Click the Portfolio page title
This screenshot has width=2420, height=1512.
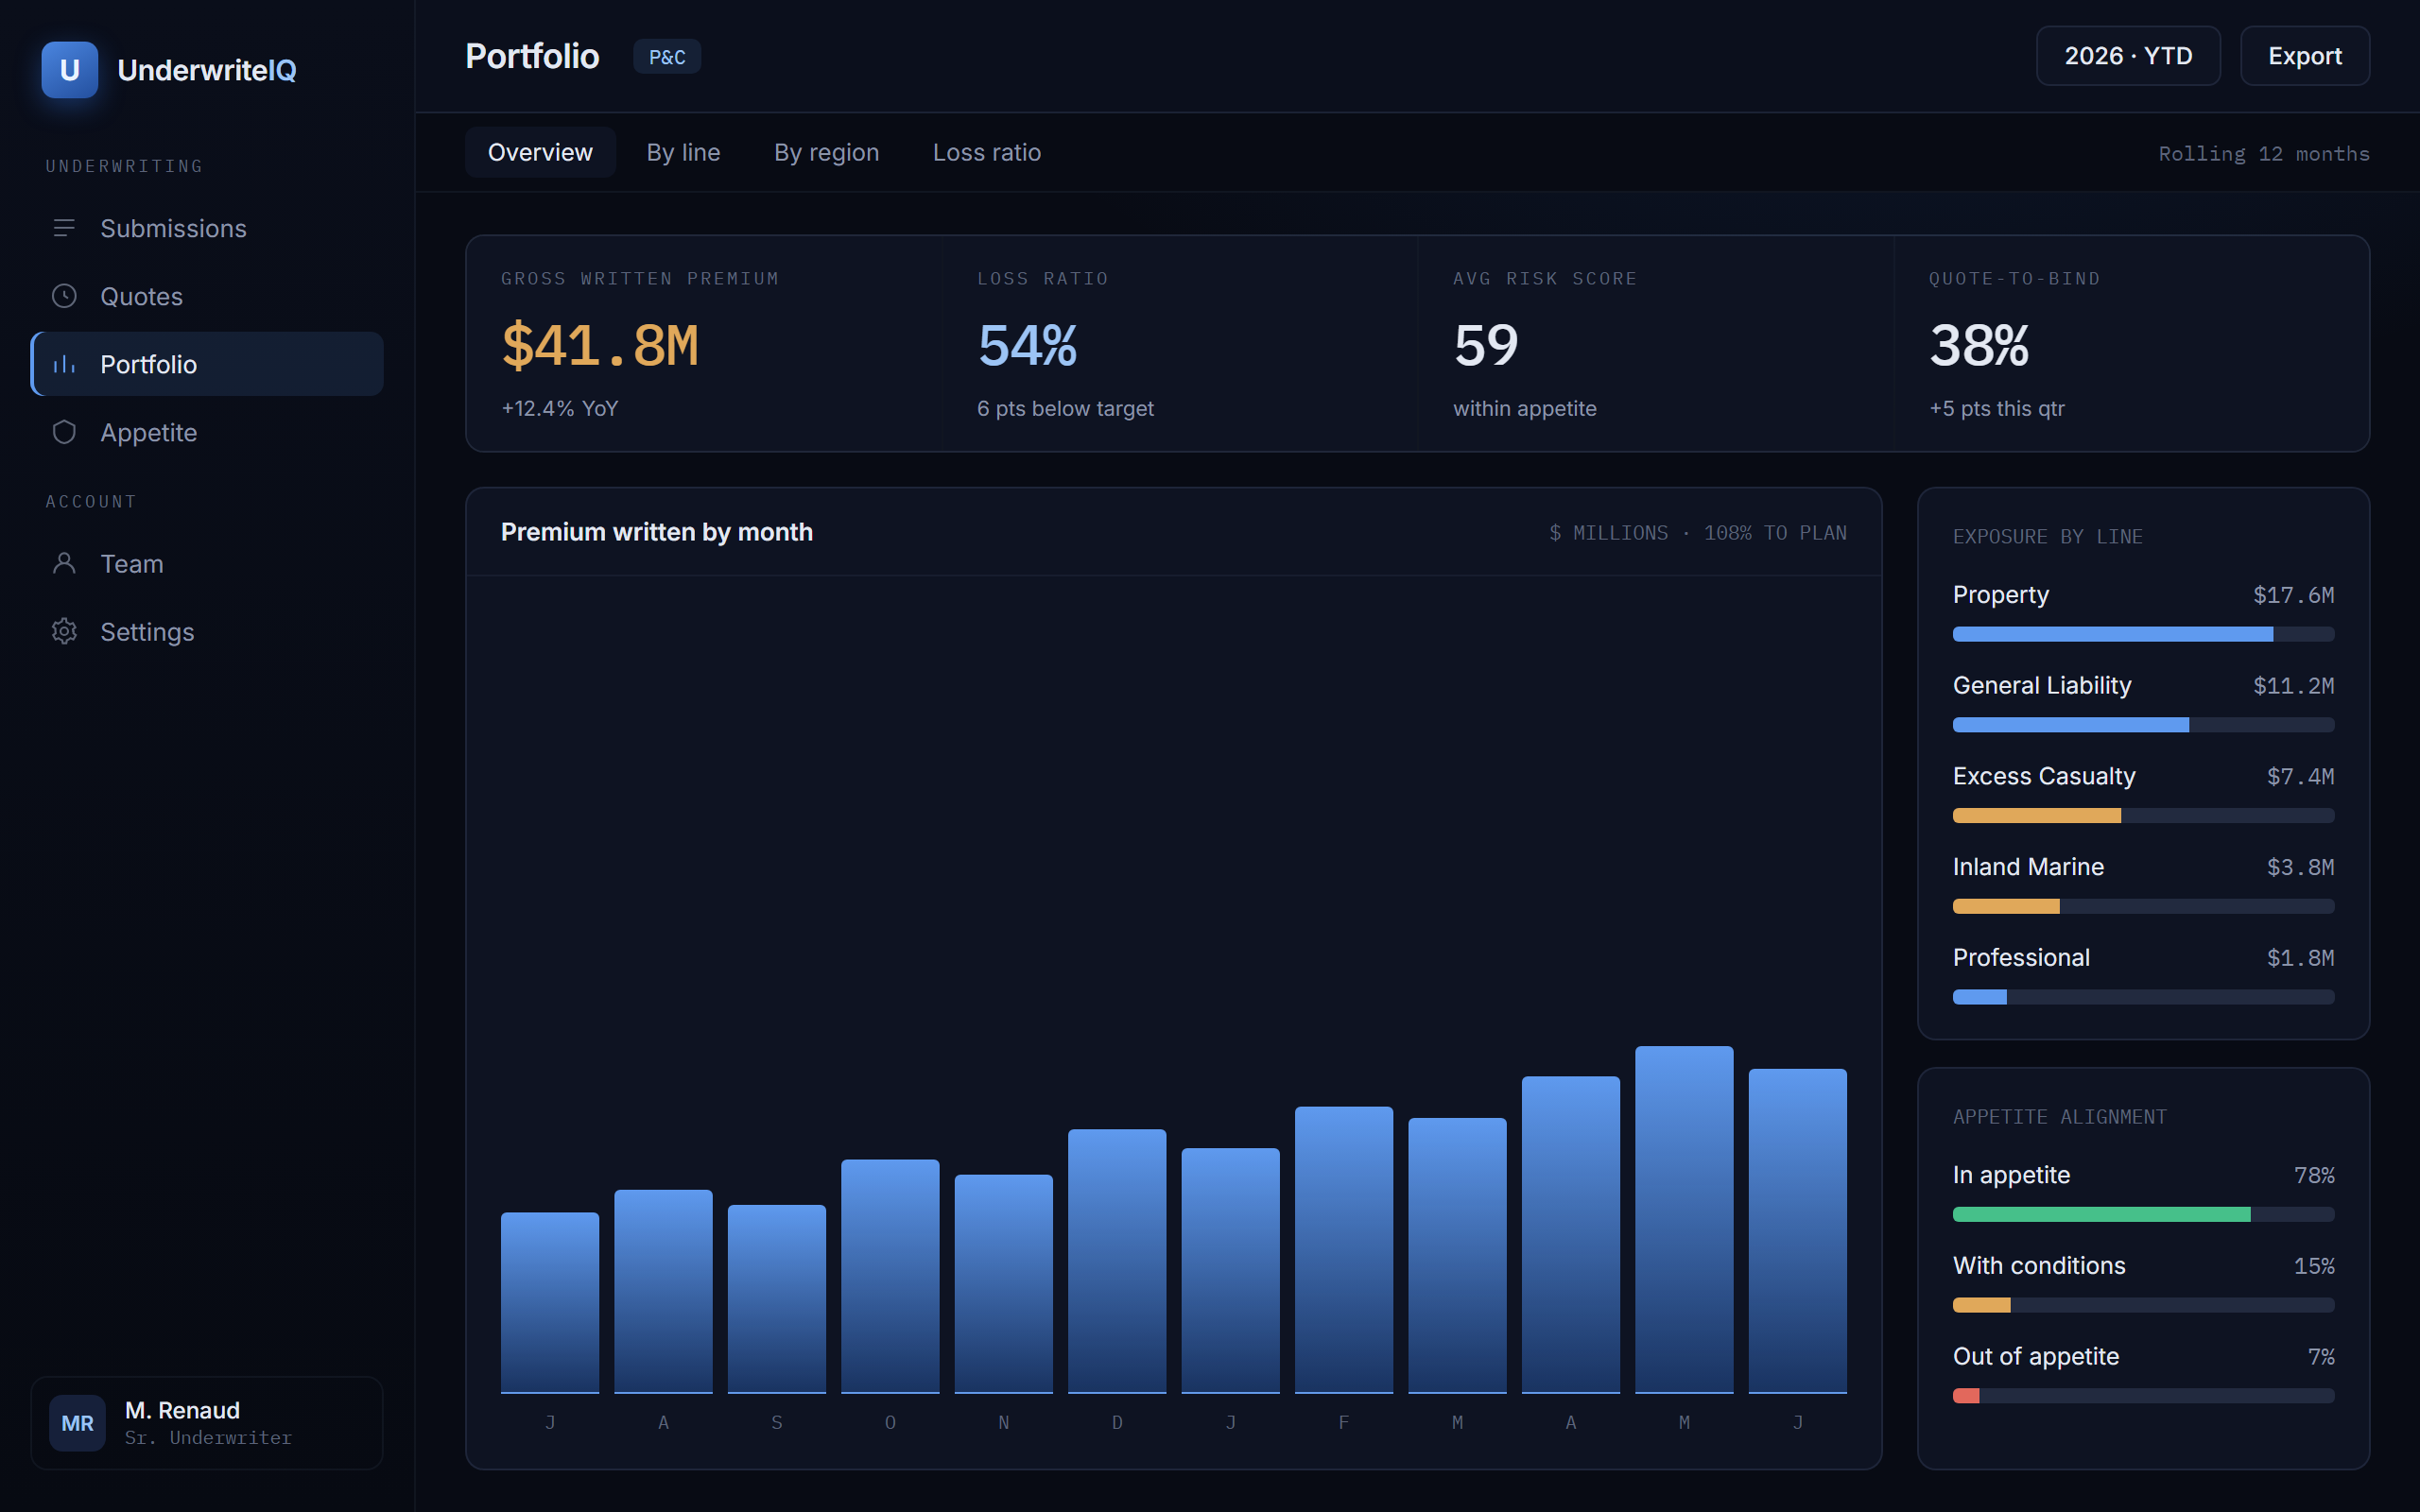click(532, 56)
